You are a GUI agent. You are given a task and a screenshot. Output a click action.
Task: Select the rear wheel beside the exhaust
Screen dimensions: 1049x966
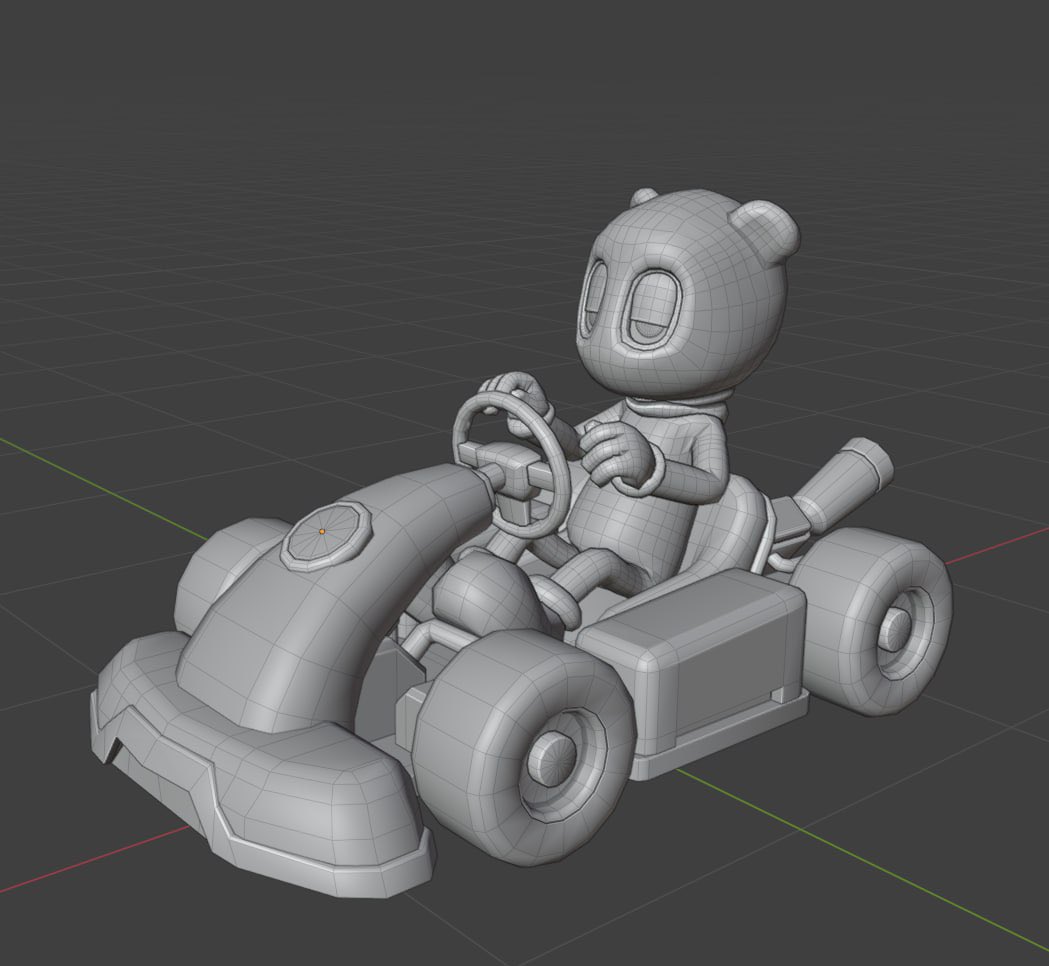(x=872, y=622)
